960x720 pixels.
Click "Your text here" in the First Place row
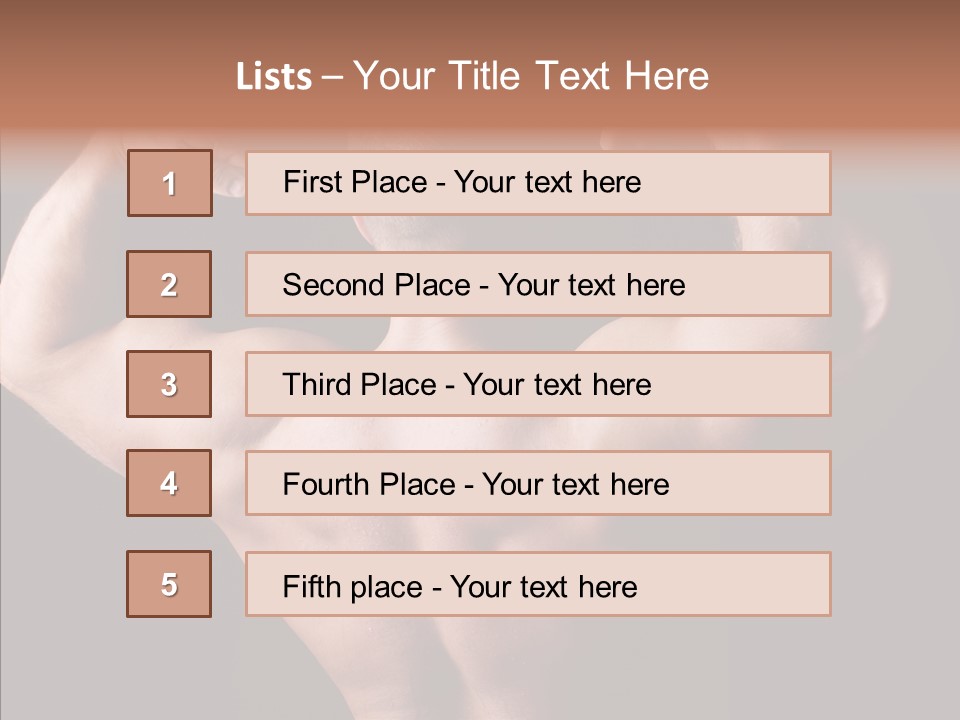(547, 182)
